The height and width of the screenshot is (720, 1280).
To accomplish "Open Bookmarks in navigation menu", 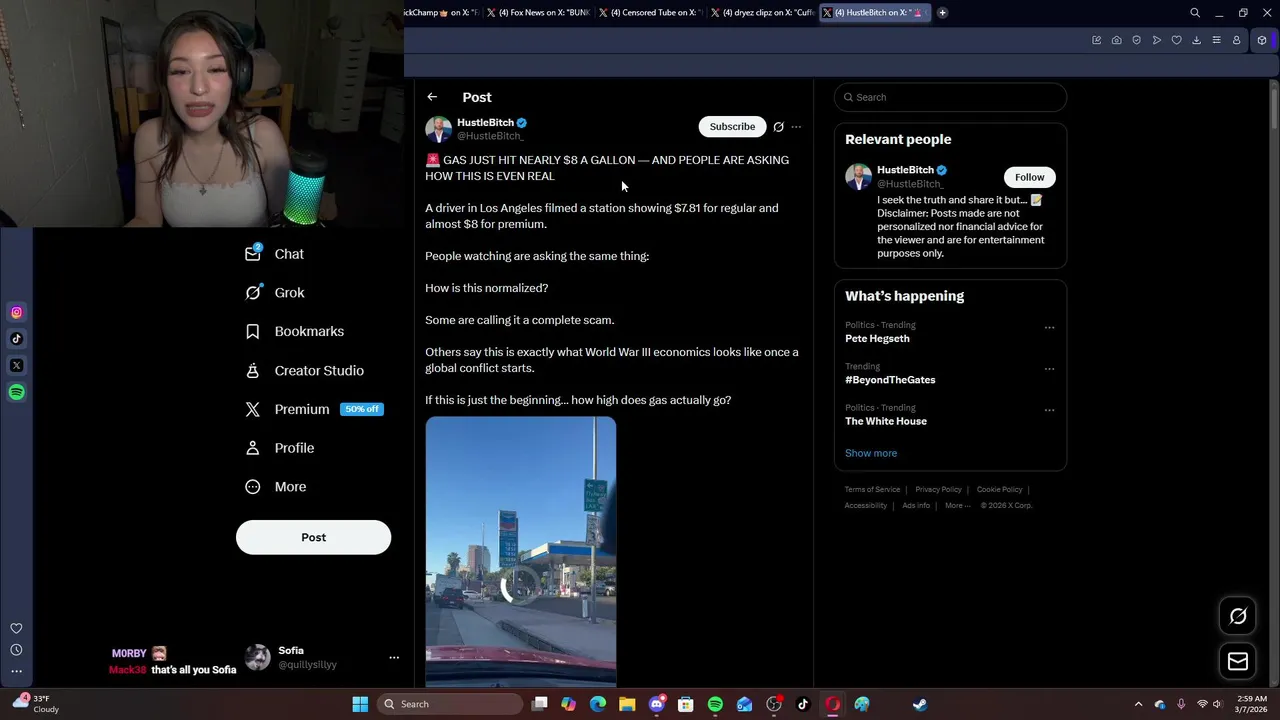I will 295,331.
